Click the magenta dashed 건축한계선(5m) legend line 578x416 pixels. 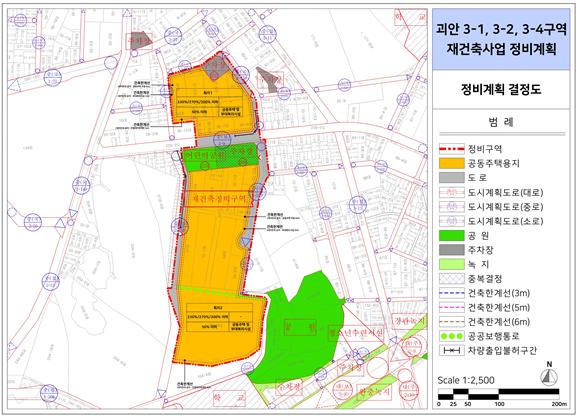pos(452,307)
